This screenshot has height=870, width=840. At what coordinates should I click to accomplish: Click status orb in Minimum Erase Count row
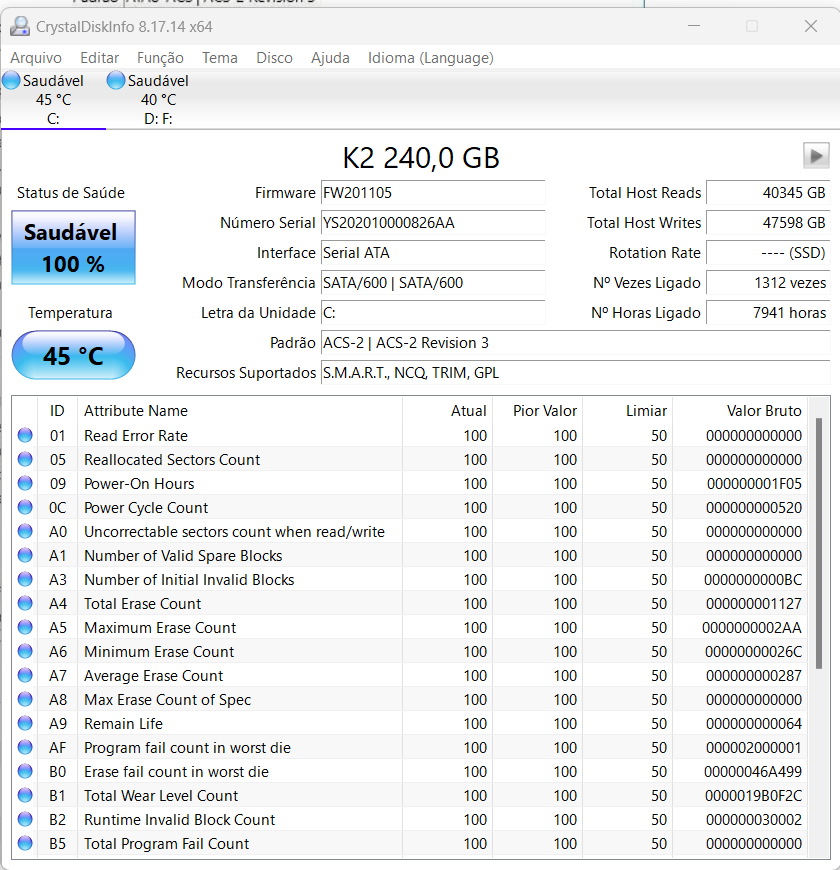(x=25, y=651)
